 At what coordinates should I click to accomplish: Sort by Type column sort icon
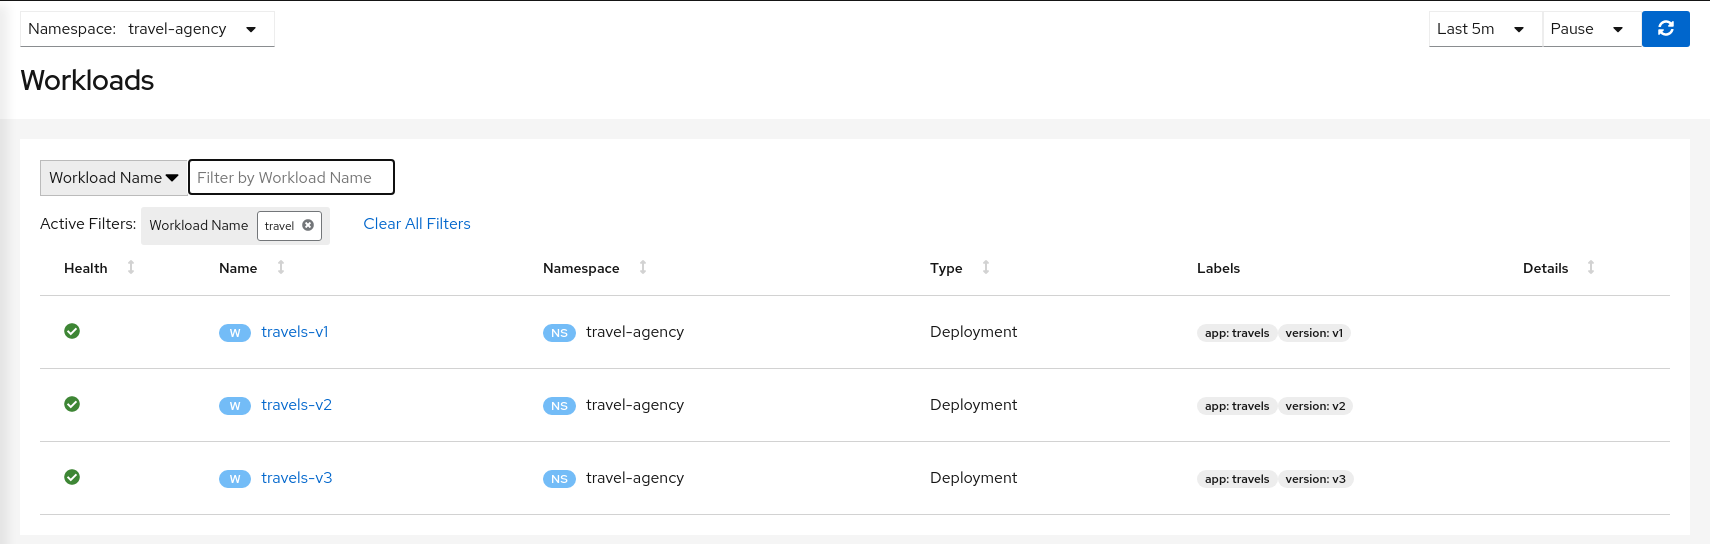point(986,267)
